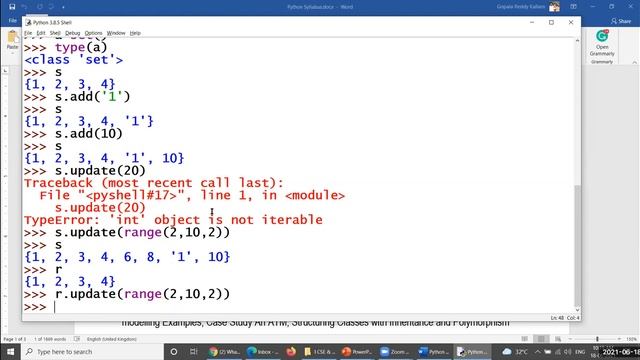Screen dimensions: 640x360
Task: Click the "s.add(10)" command line
Action: click(x=89, y=134)
